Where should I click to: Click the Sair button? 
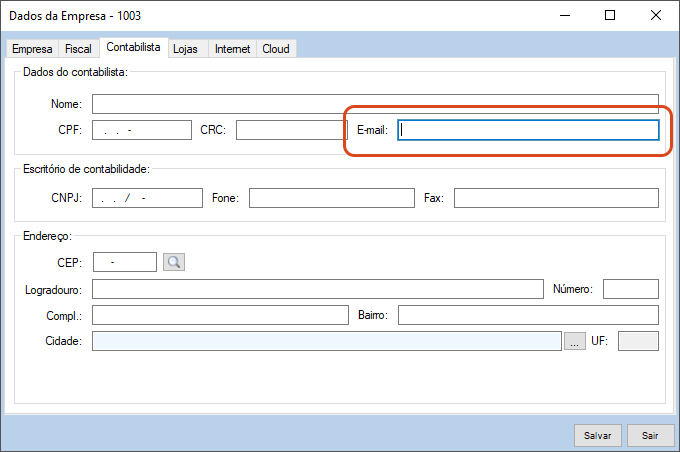click(x=650, y=436)
